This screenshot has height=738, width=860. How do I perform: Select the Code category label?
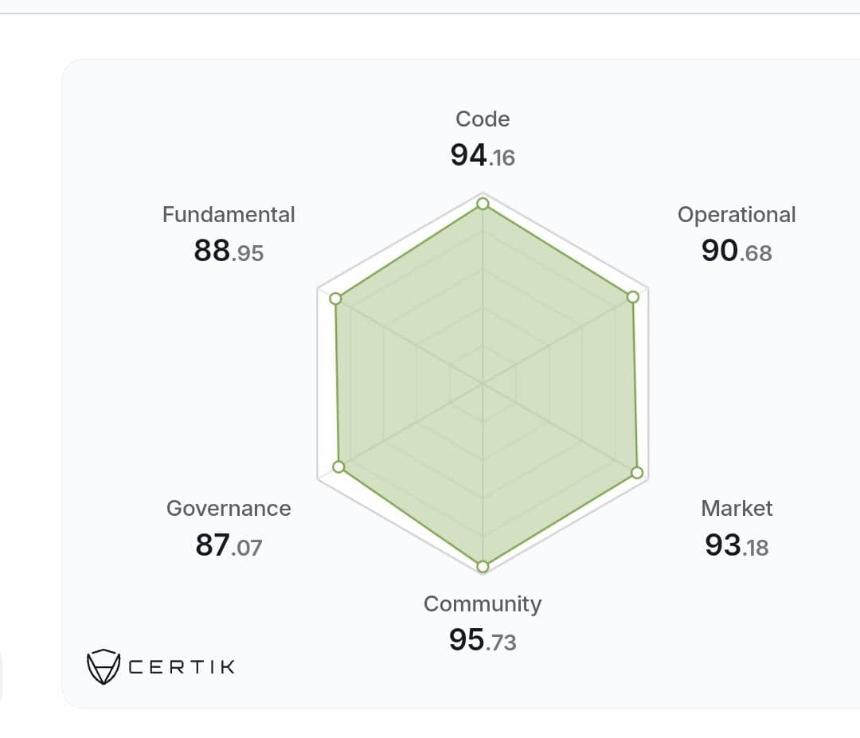(x=483, y=119)
